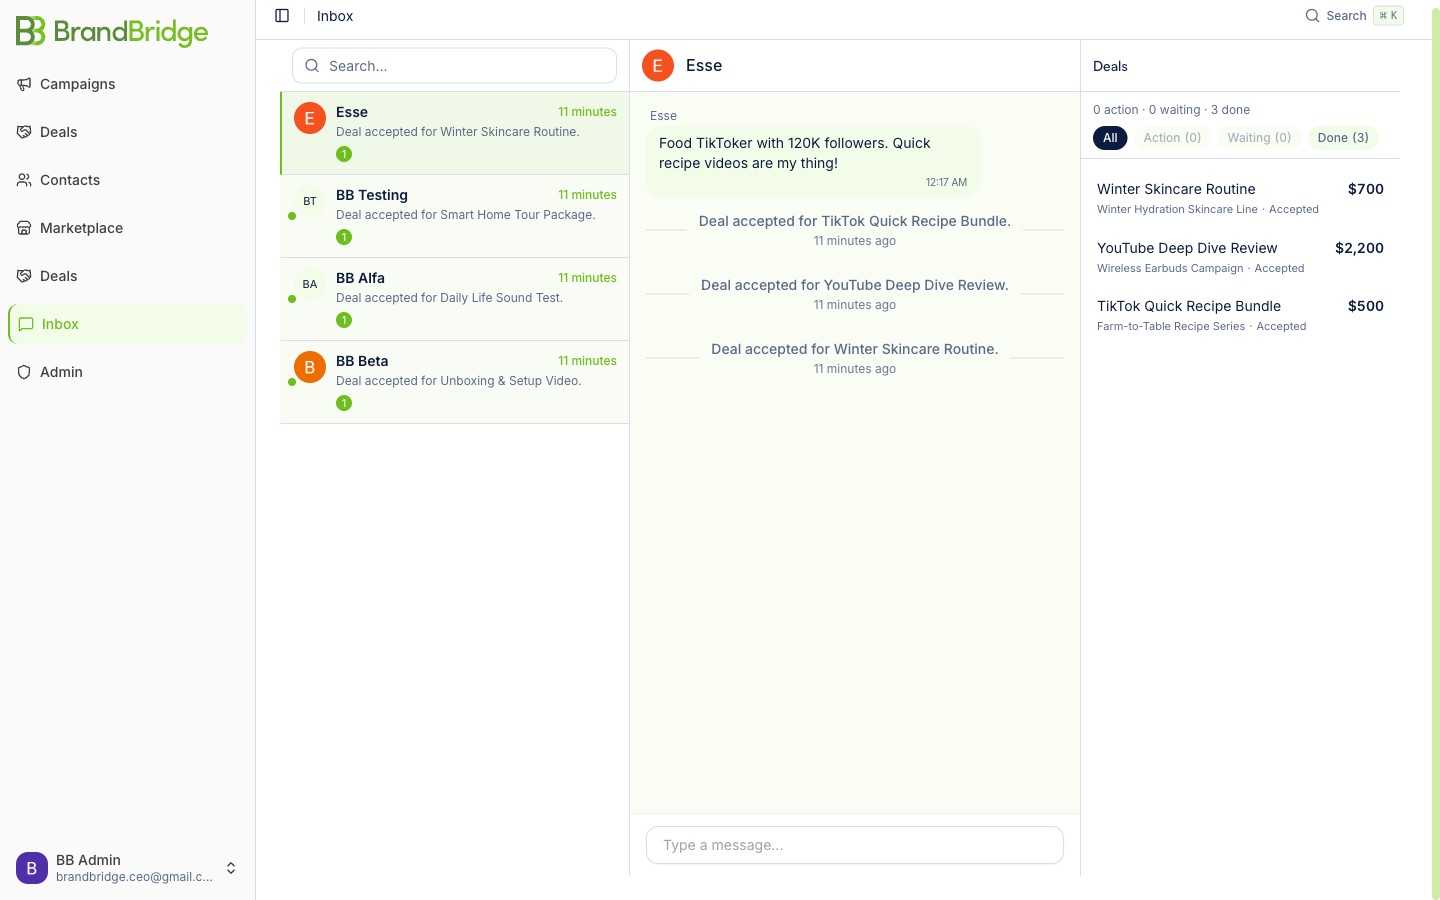The height and width of the screenshot is (900, 1440).
Task: Select the Contacts sidebar icon
Action: coord(23,180)
